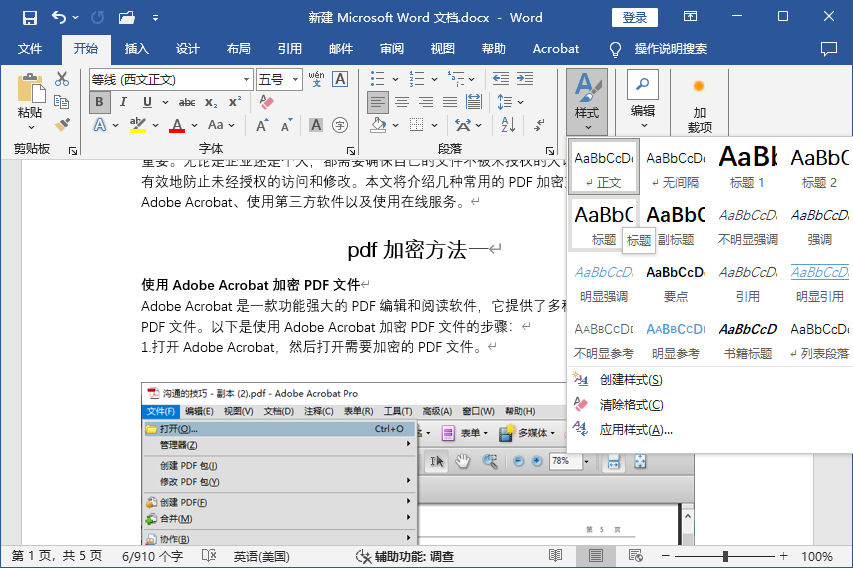Open the 文件 tab
This screenshot has height=568, width=853.
point(29,49)
